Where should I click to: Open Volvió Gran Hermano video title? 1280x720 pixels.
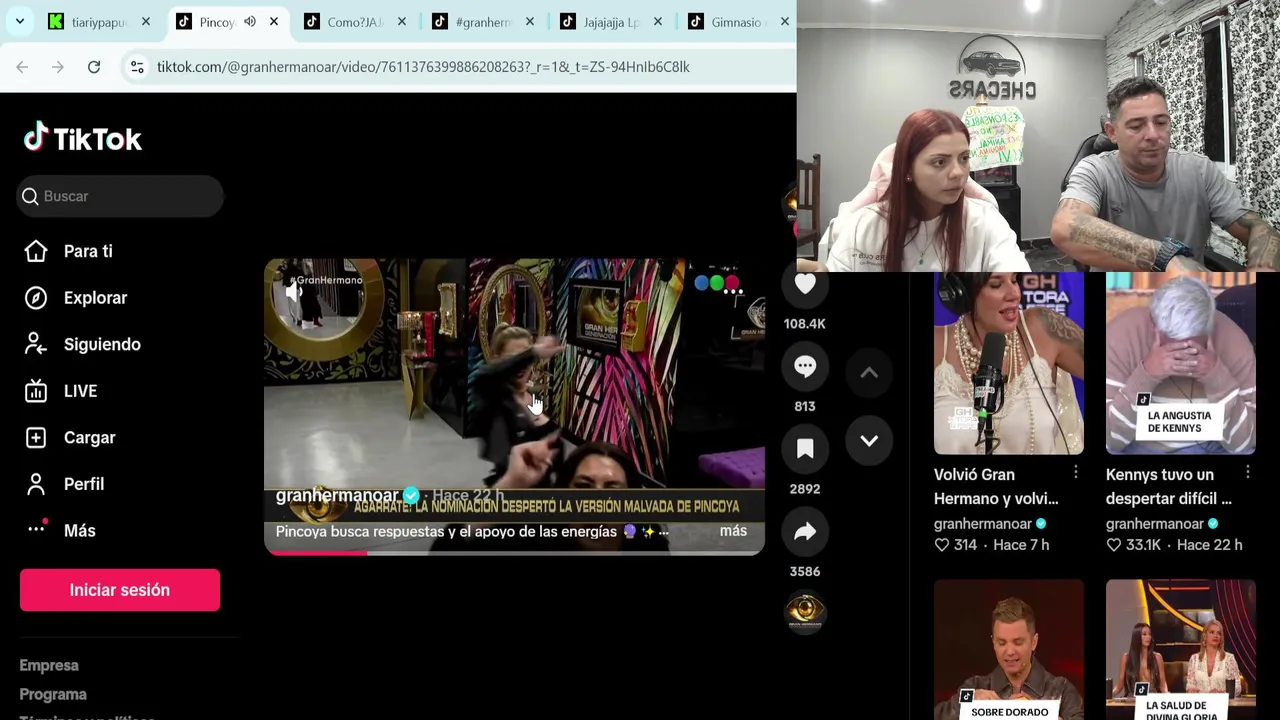pos(996,487)
